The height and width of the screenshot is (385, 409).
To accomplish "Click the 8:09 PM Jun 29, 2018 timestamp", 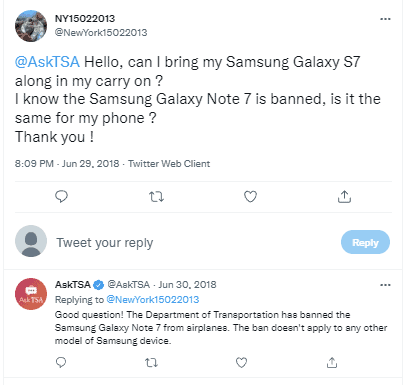I will click(x=67, y=164).
